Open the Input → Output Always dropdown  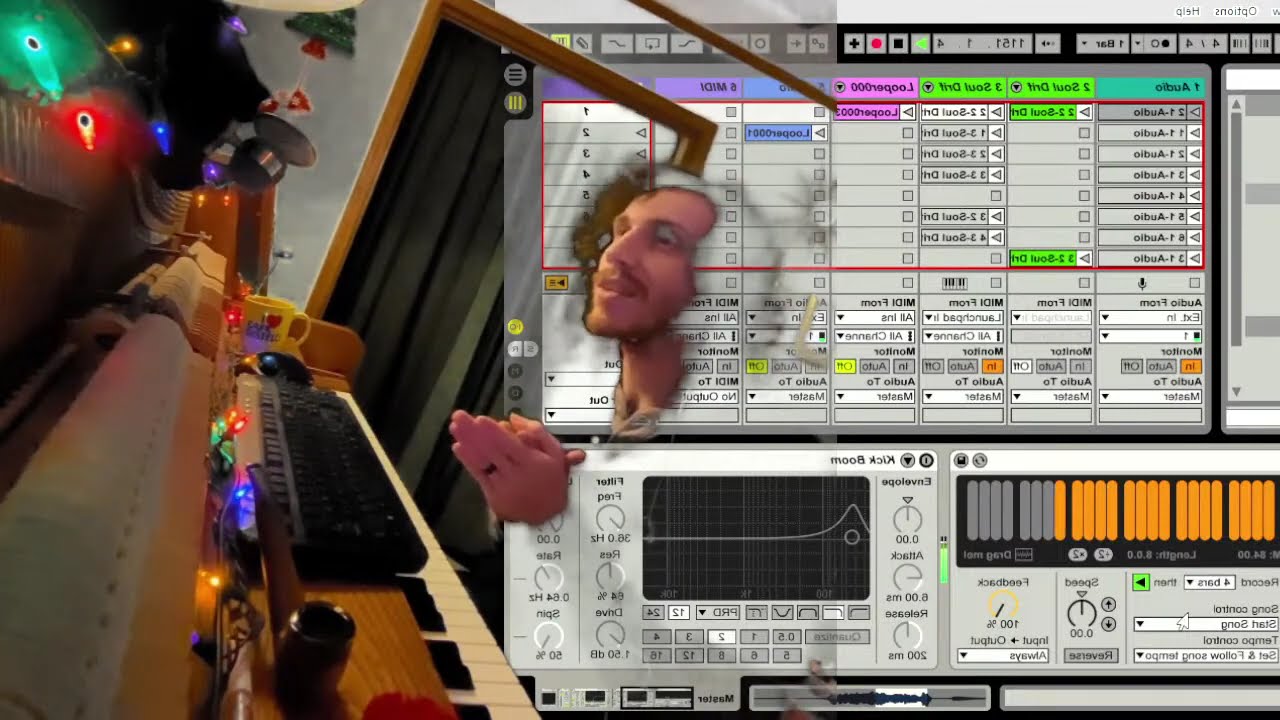[x=1003, y=656]
